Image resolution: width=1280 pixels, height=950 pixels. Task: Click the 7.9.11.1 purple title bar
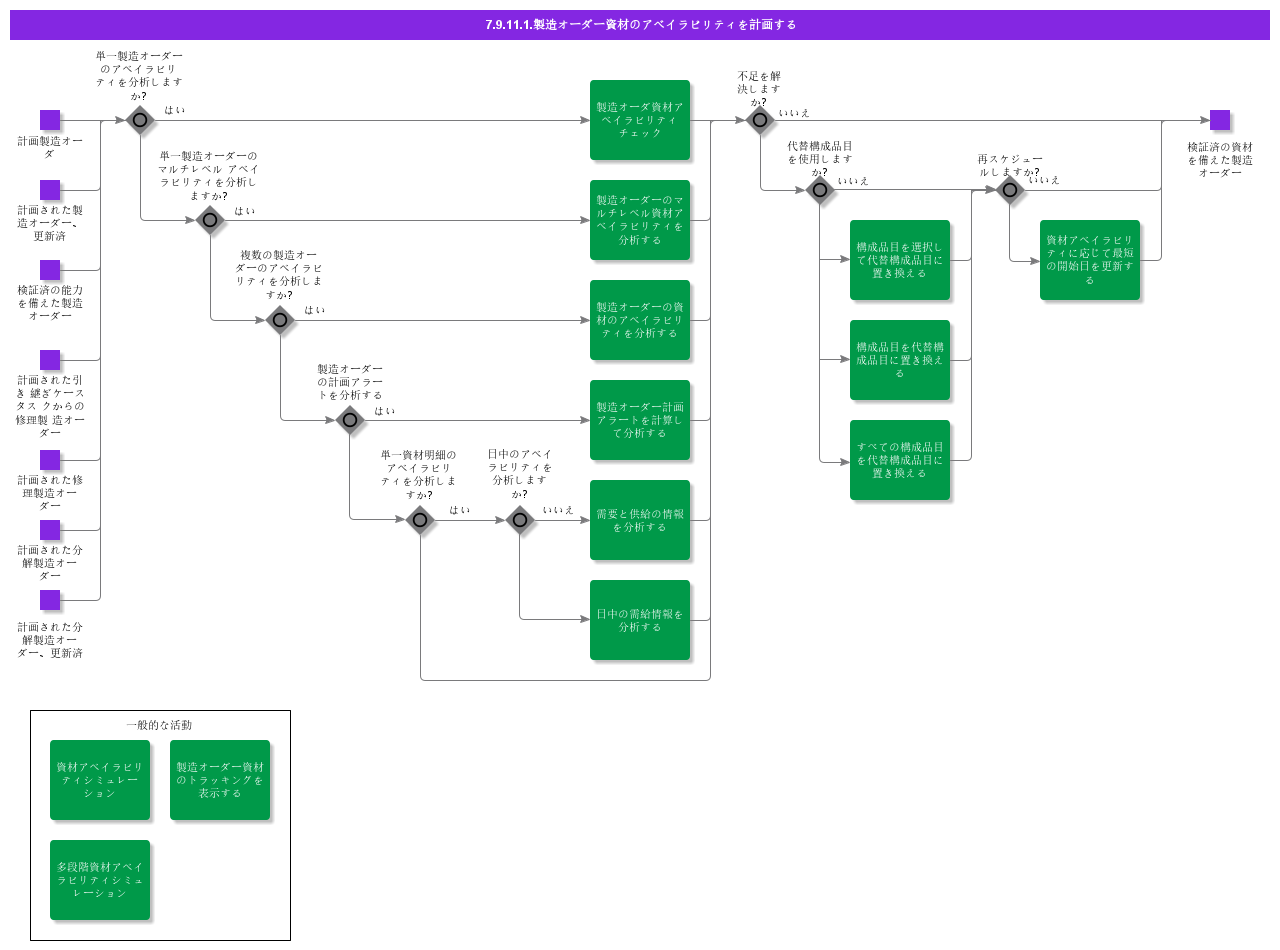[640, 22]
